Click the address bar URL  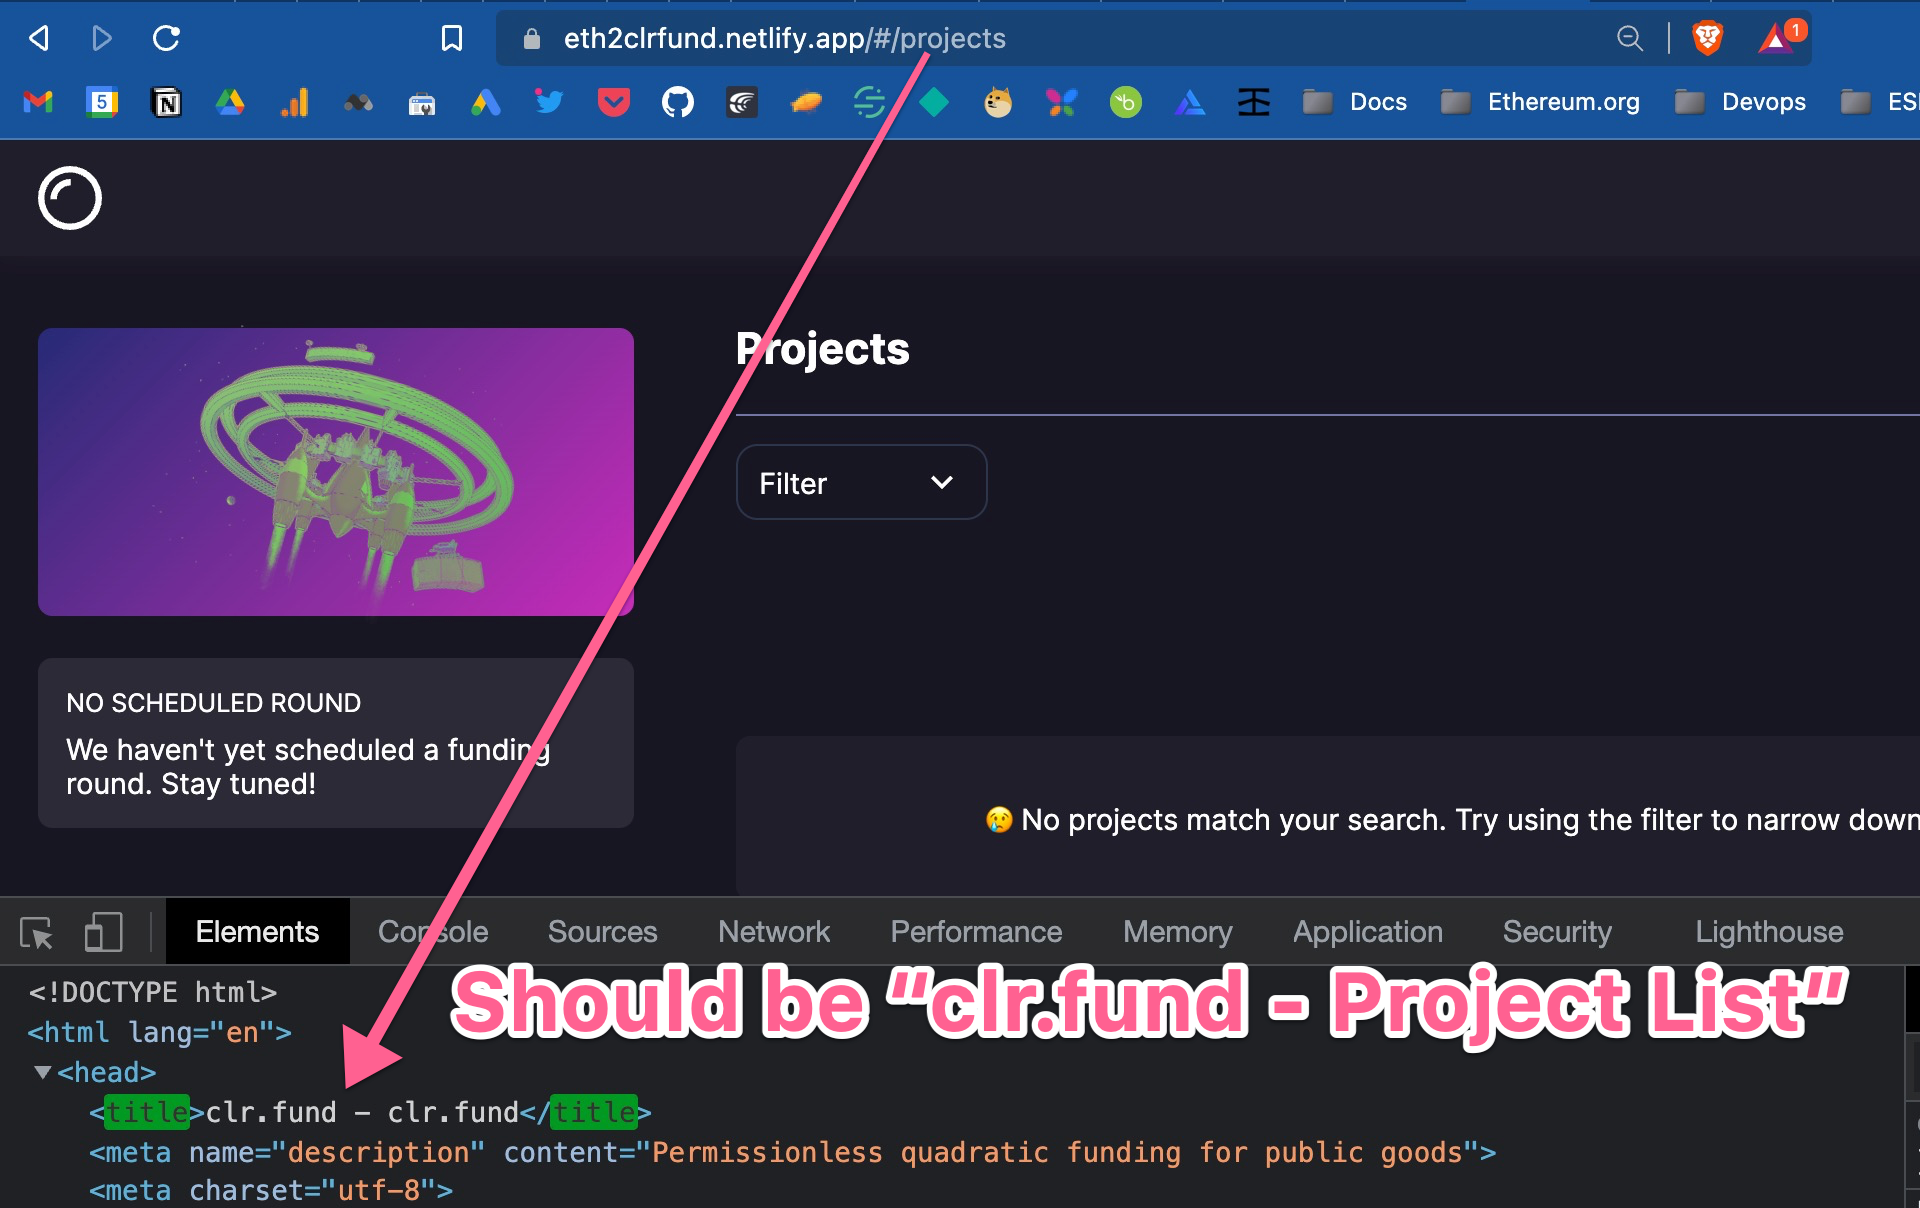click(784, 38)
